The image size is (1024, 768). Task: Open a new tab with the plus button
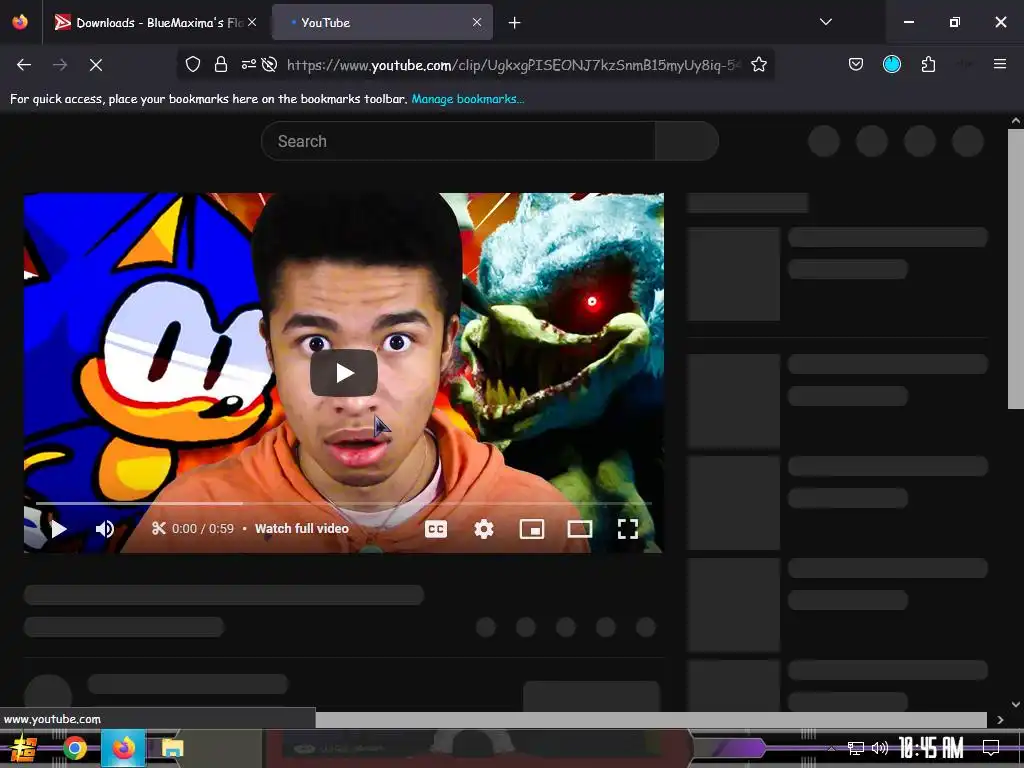coord(515,23)
